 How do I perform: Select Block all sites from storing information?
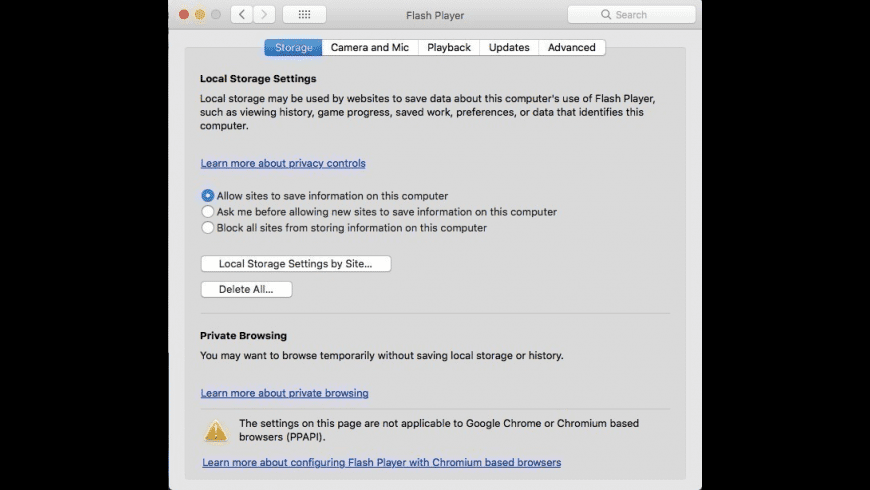(x=208, y=228)
